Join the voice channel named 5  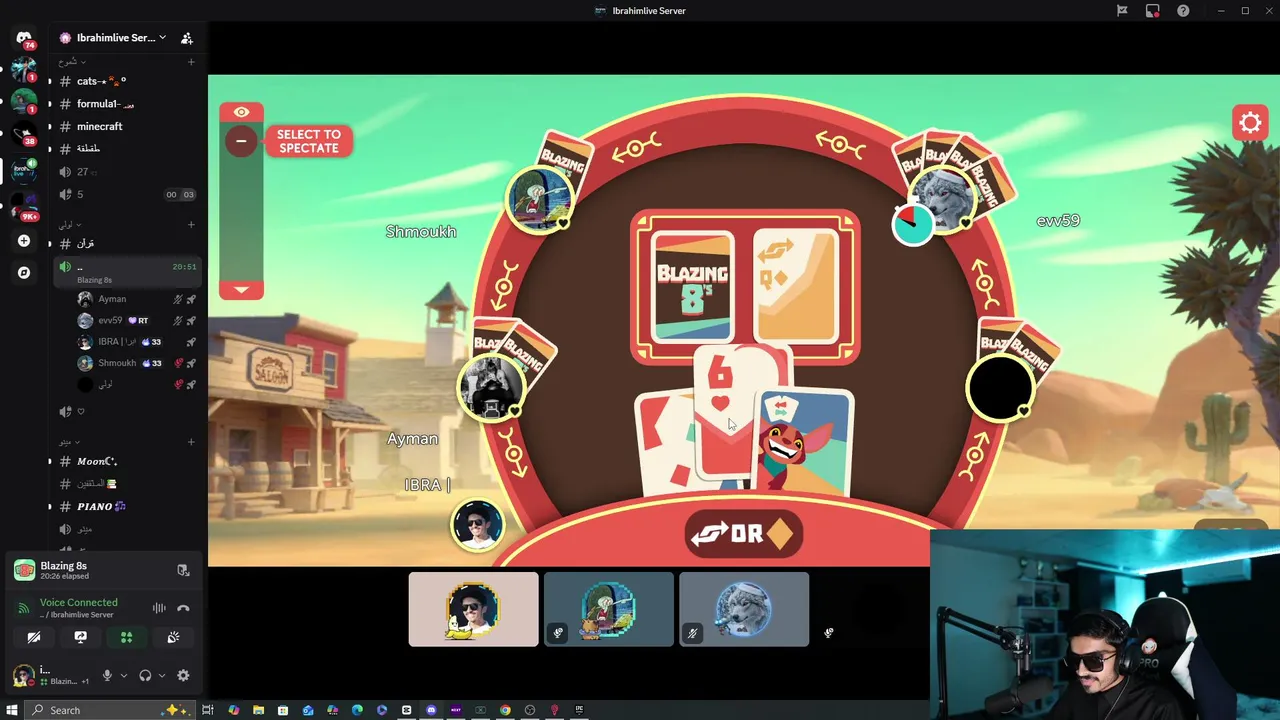pyautogui.click(x=125, y=194)
